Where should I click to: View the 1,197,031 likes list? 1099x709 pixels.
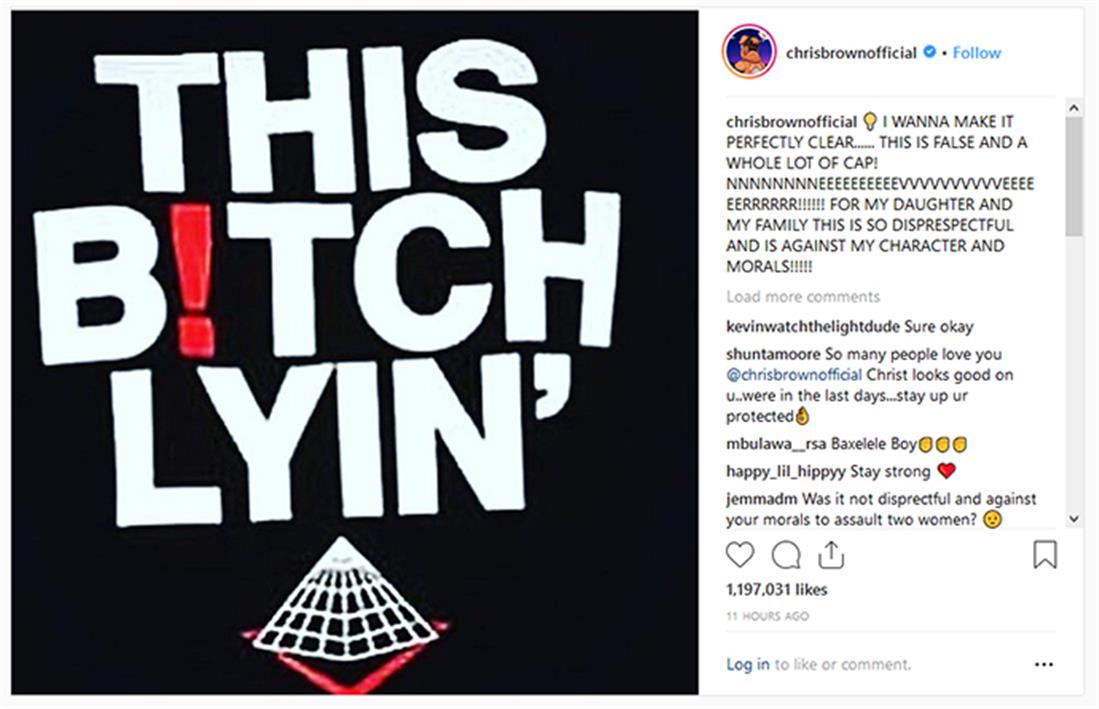tap(777, 590)
